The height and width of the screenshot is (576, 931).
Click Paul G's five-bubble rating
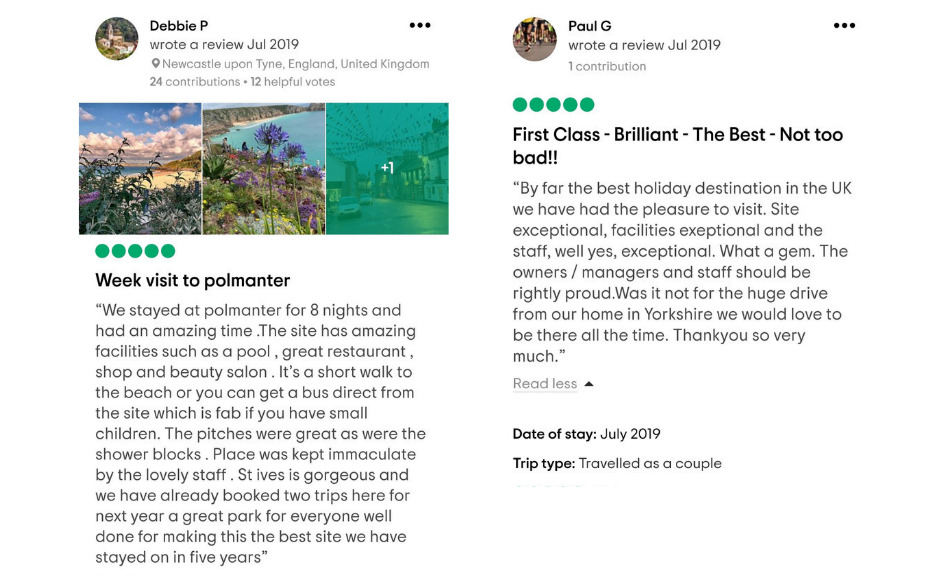[x=553, y=105]
